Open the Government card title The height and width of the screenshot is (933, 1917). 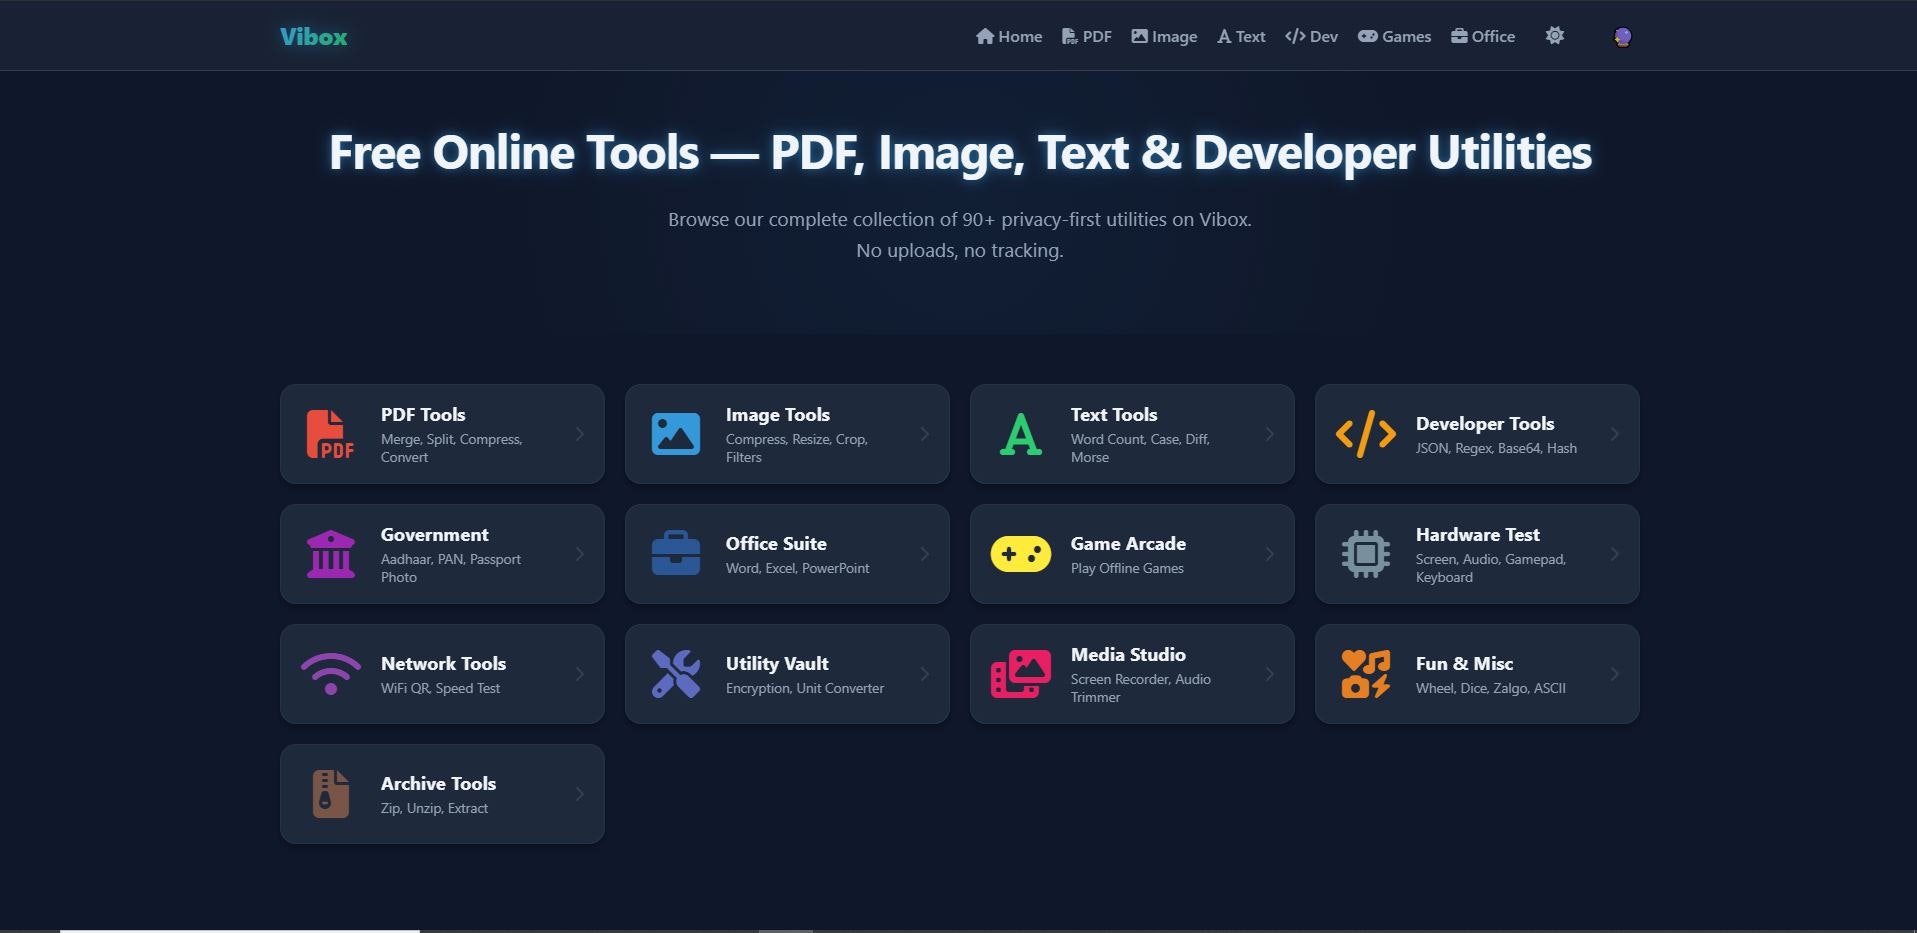435,535
